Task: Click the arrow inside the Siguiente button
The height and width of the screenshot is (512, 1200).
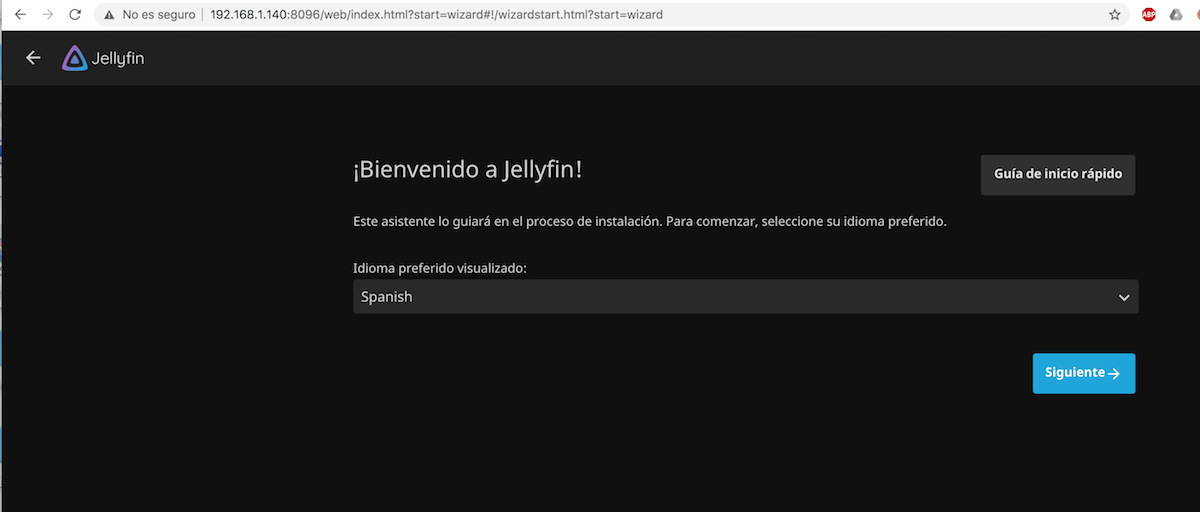Action: coord(1114,373)
